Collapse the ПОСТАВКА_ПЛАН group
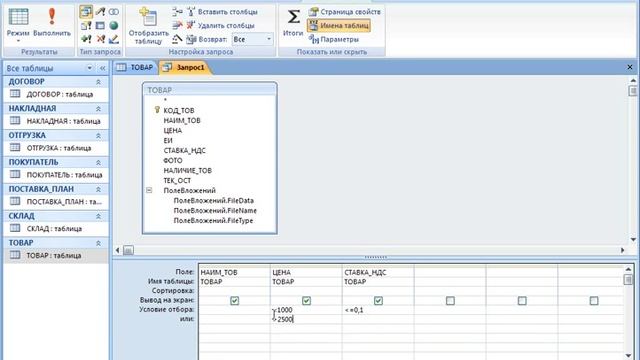The width and height of the screenshot is (640, 360). (x=98, y=189)
